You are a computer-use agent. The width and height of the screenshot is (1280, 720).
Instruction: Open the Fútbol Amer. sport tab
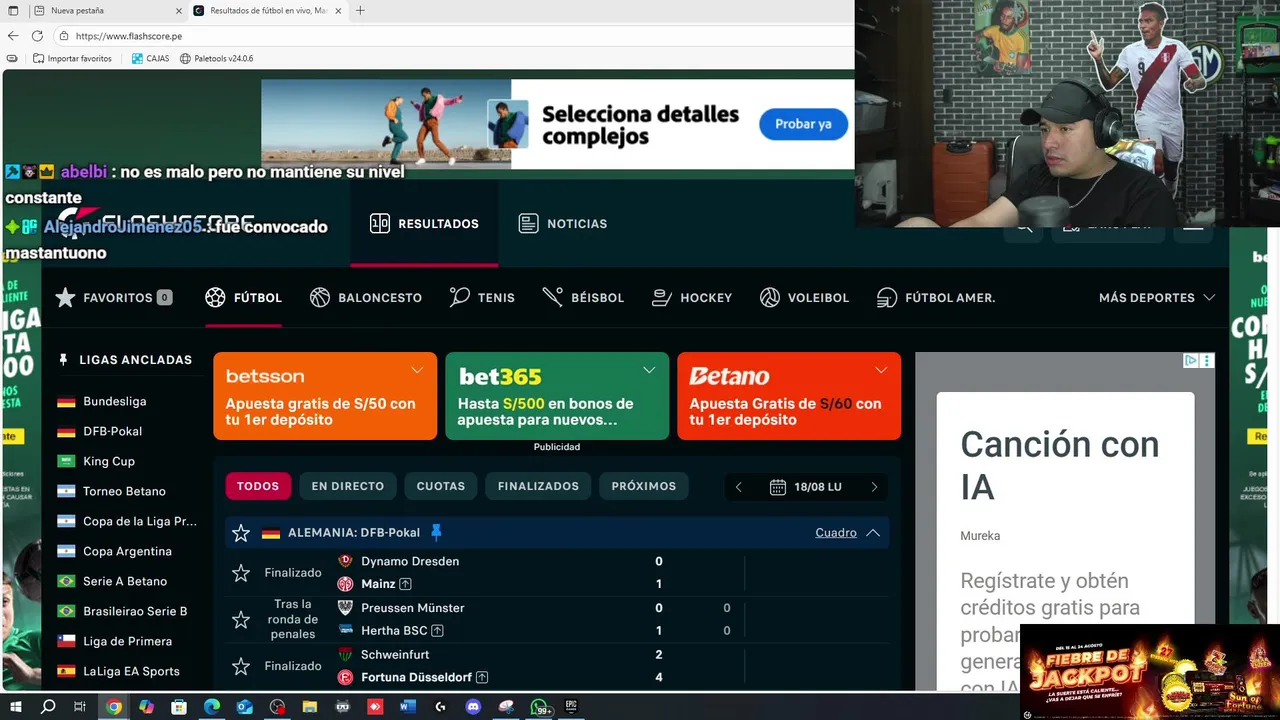[936, 297]
